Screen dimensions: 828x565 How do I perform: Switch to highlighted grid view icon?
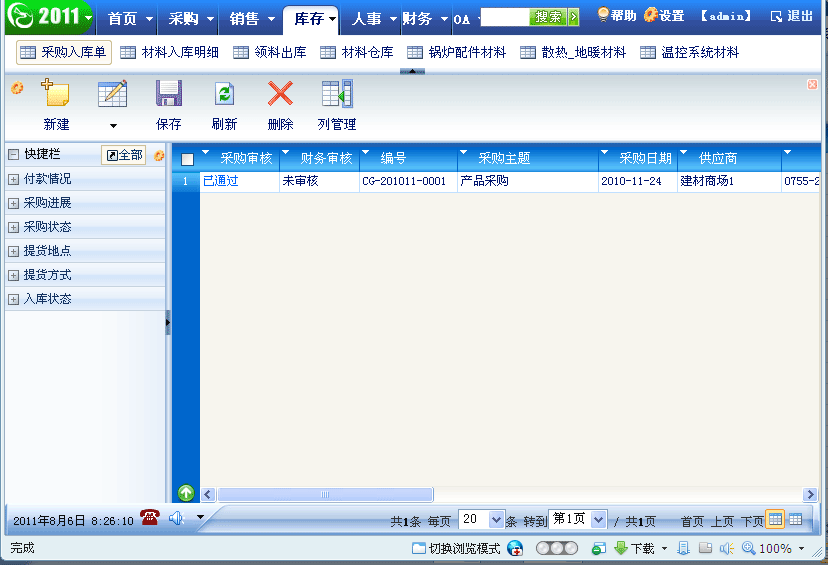coord(775,519)
